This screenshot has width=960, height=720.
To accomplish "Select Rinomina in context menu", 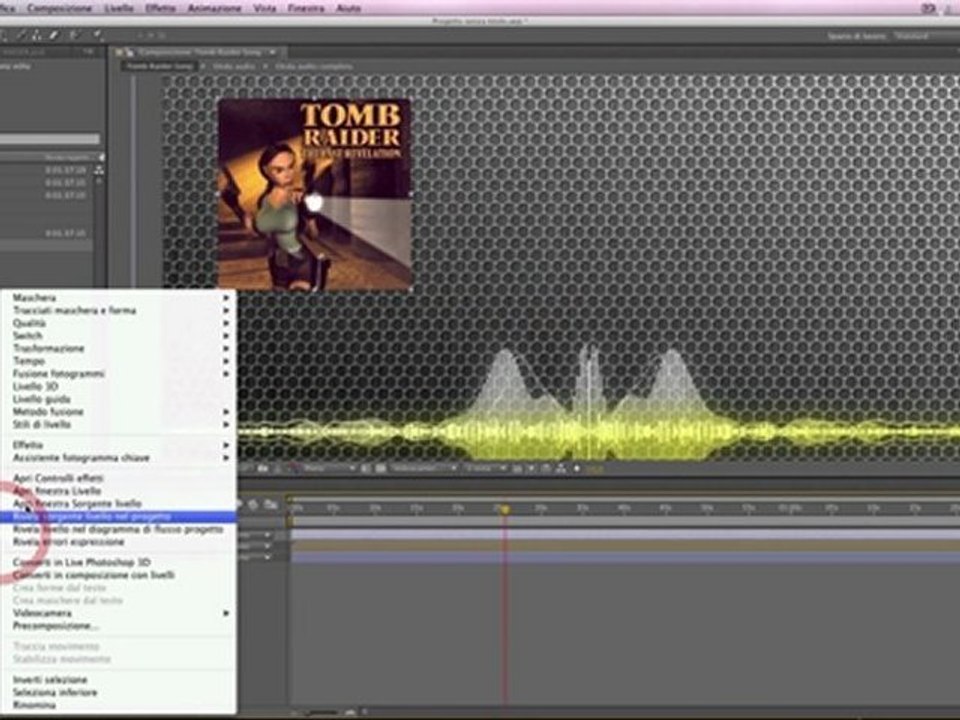I will (119, 705).
